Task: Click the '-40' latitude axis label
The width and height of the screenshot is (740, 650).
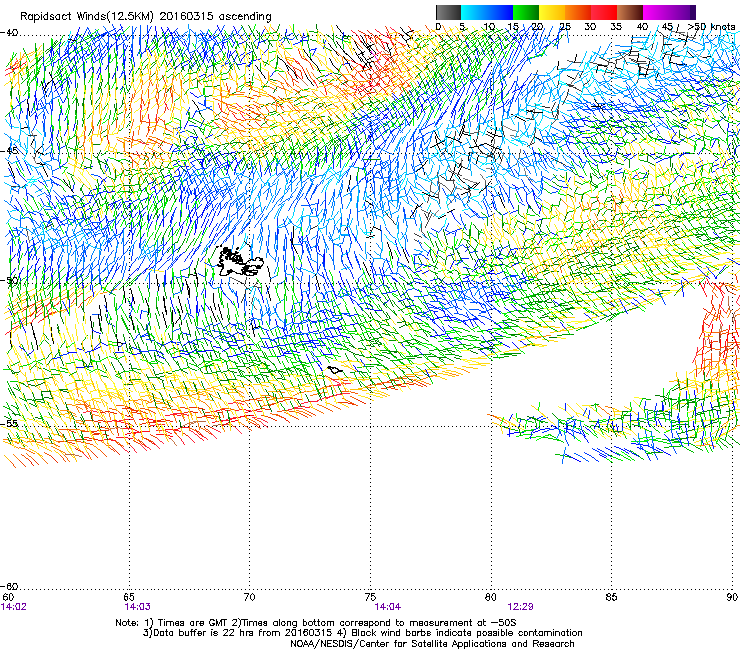Action: coord(9,33)
